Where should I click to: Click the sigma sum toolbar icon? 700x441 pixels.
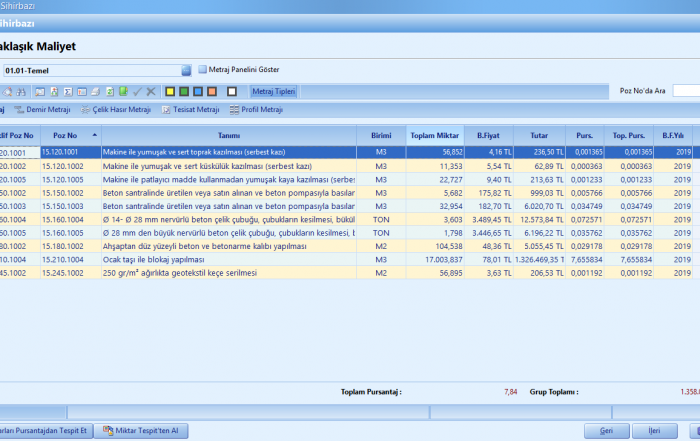[x=67, y=91]
